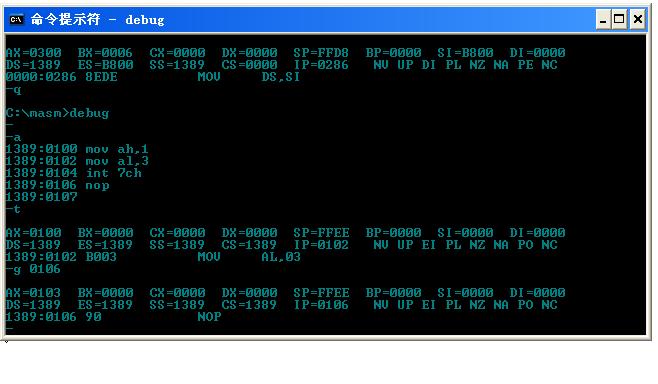This screenshot has width=658, height=384.
Task: Click the 'mov al,3' assembly line
Action: pos(77,161)
